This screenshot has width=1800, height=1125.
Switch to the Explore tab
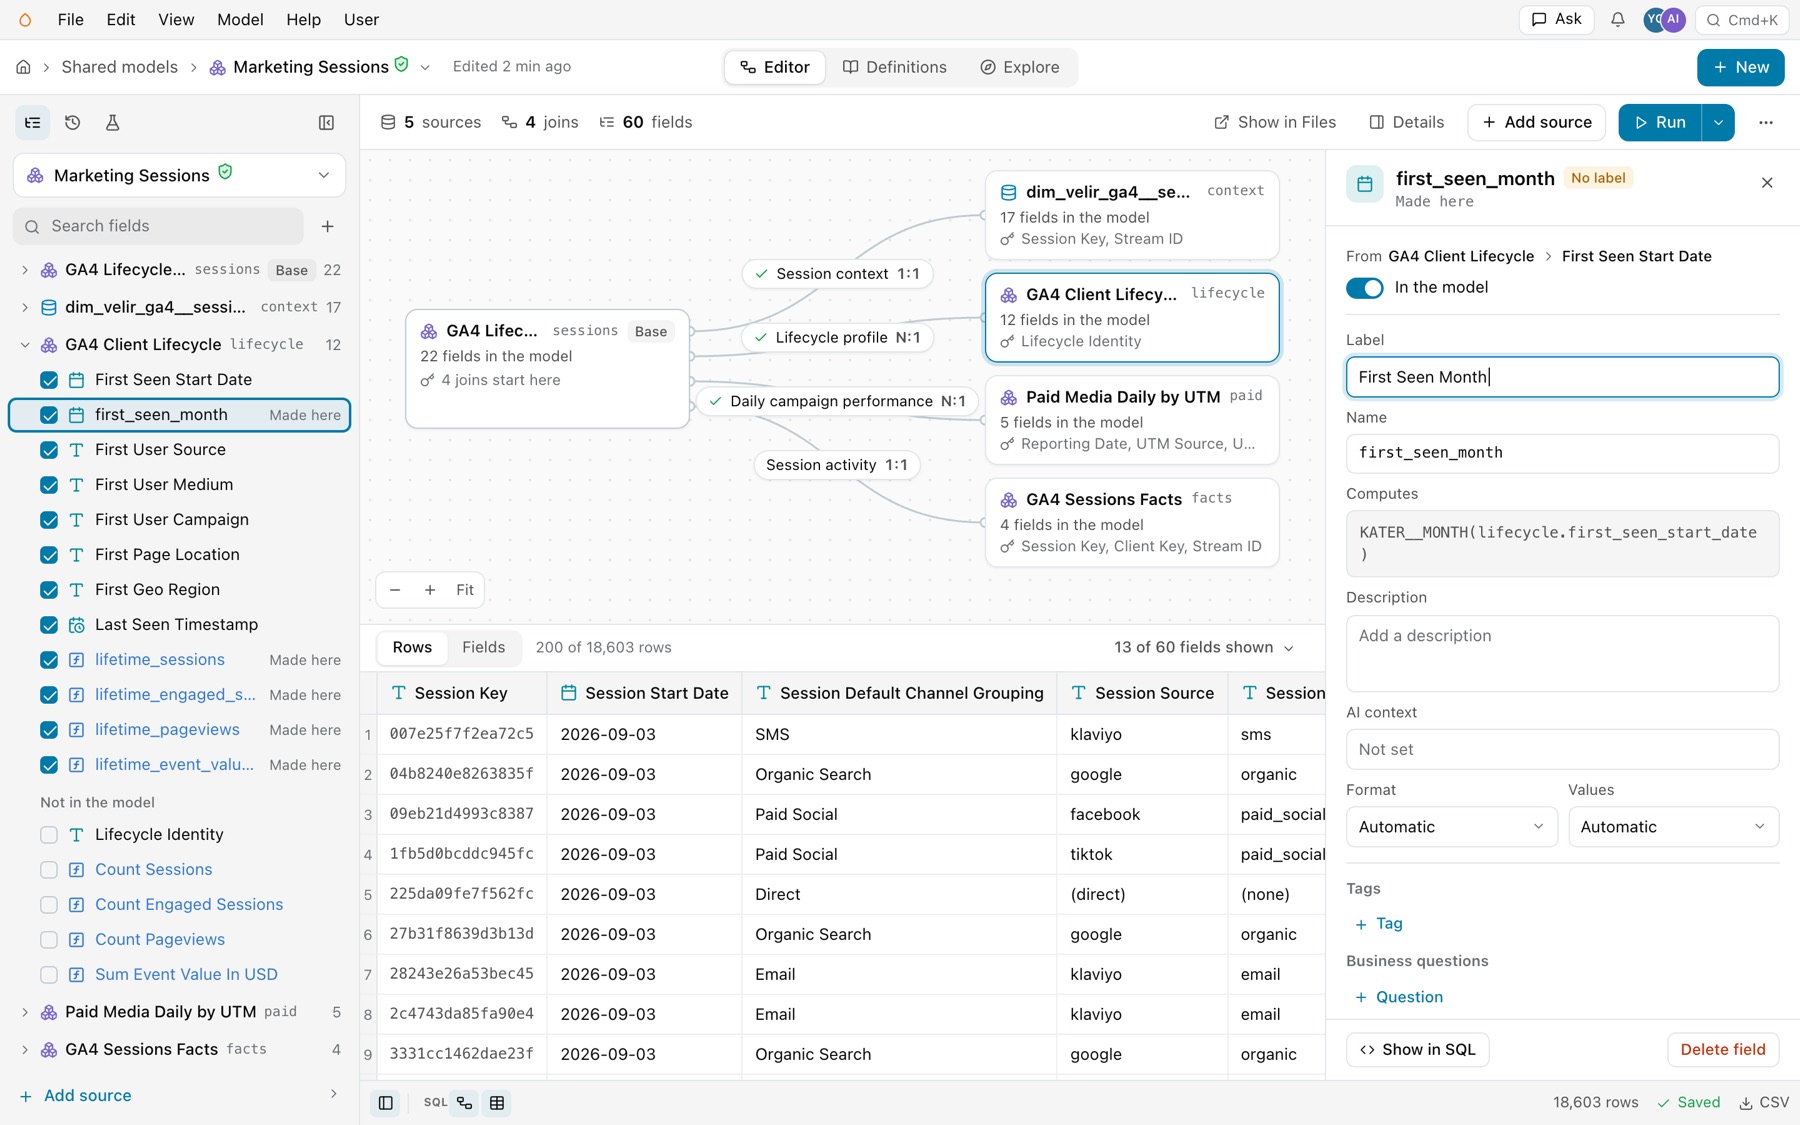1020,67
